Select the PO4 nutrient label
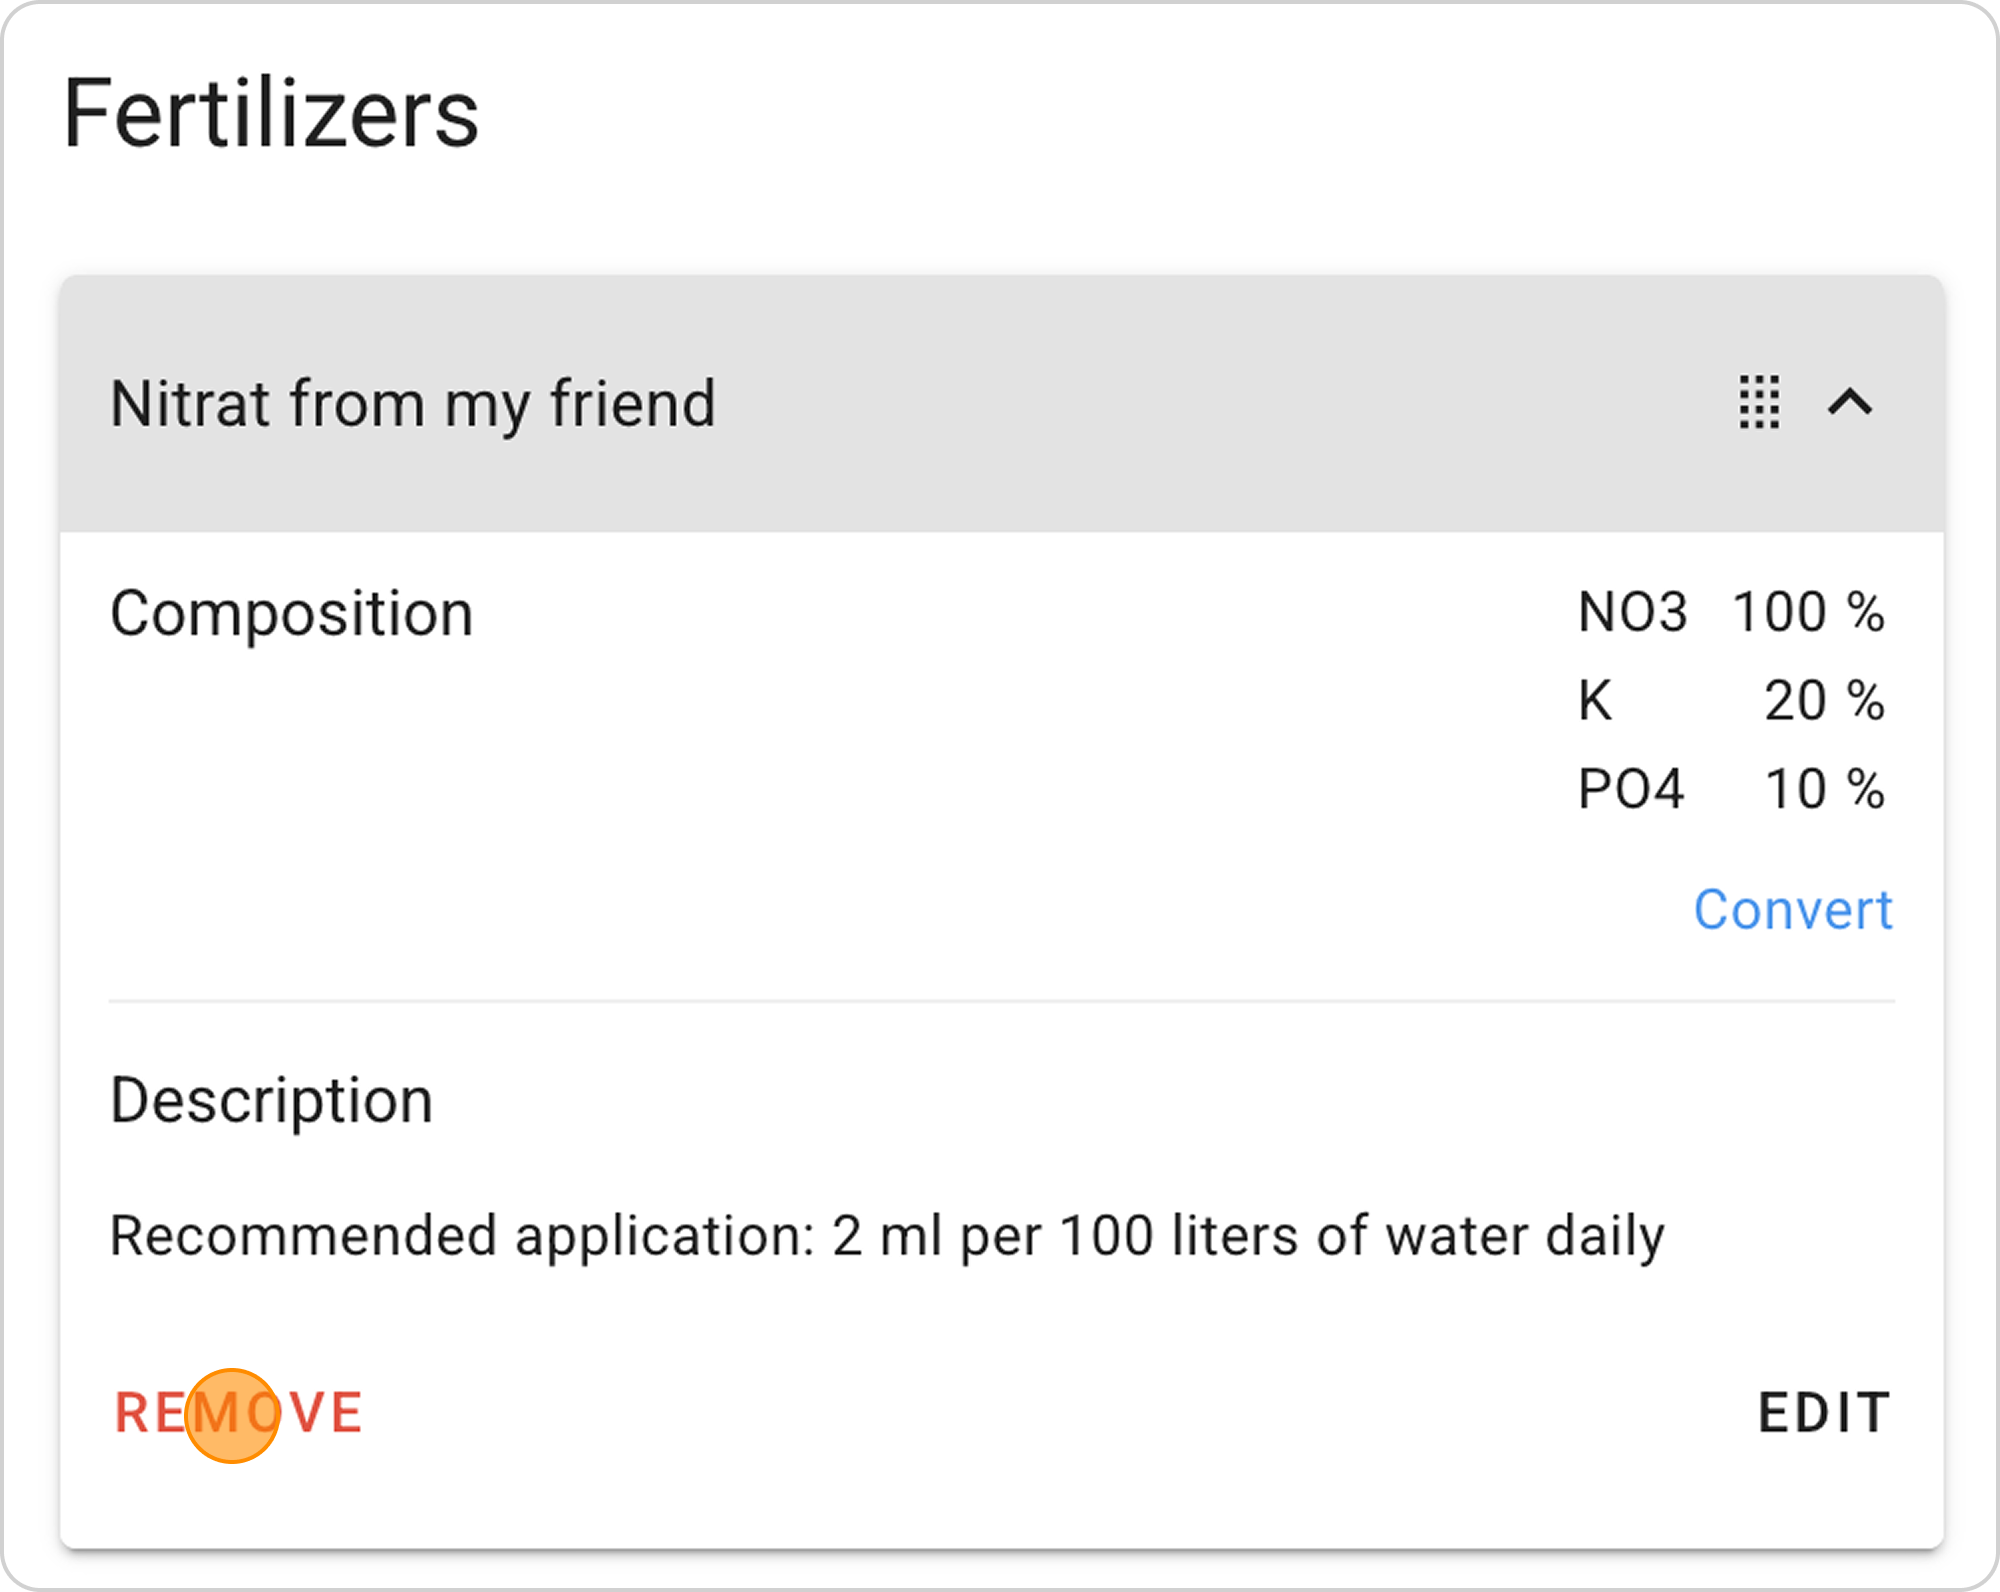The height and width of the screenshot is (1592, 2000). coord(1631,789)
